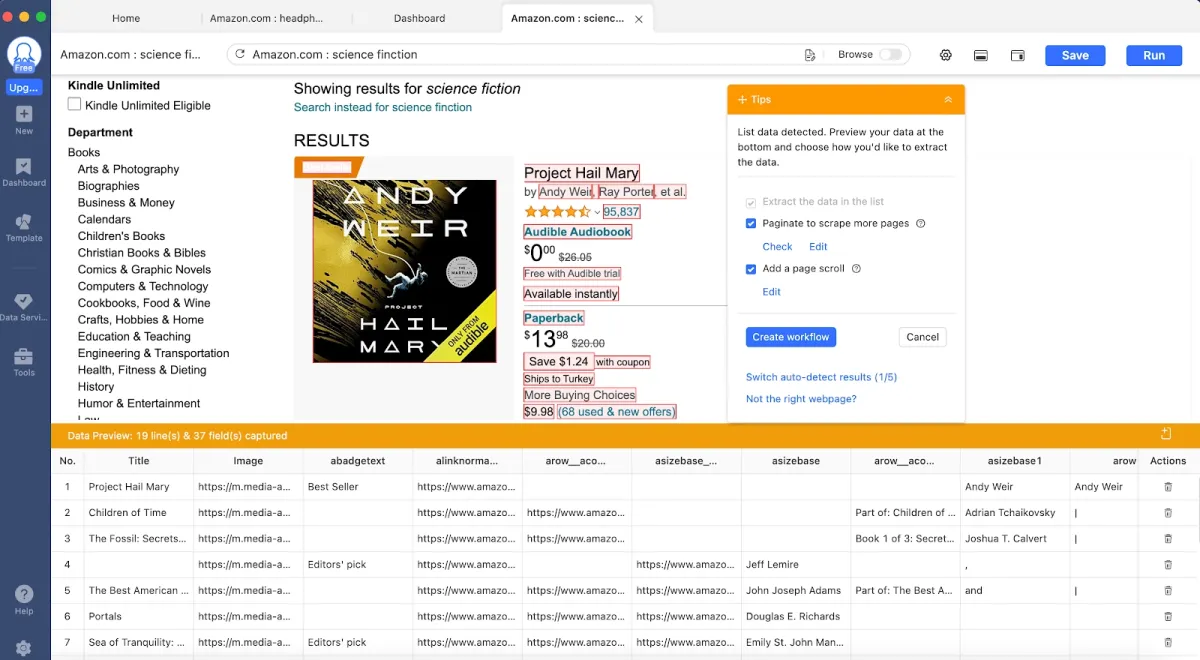Click the Upgrade button in sidebar
The height and width of the screenshot is (660, 1200).
[24, 88]
